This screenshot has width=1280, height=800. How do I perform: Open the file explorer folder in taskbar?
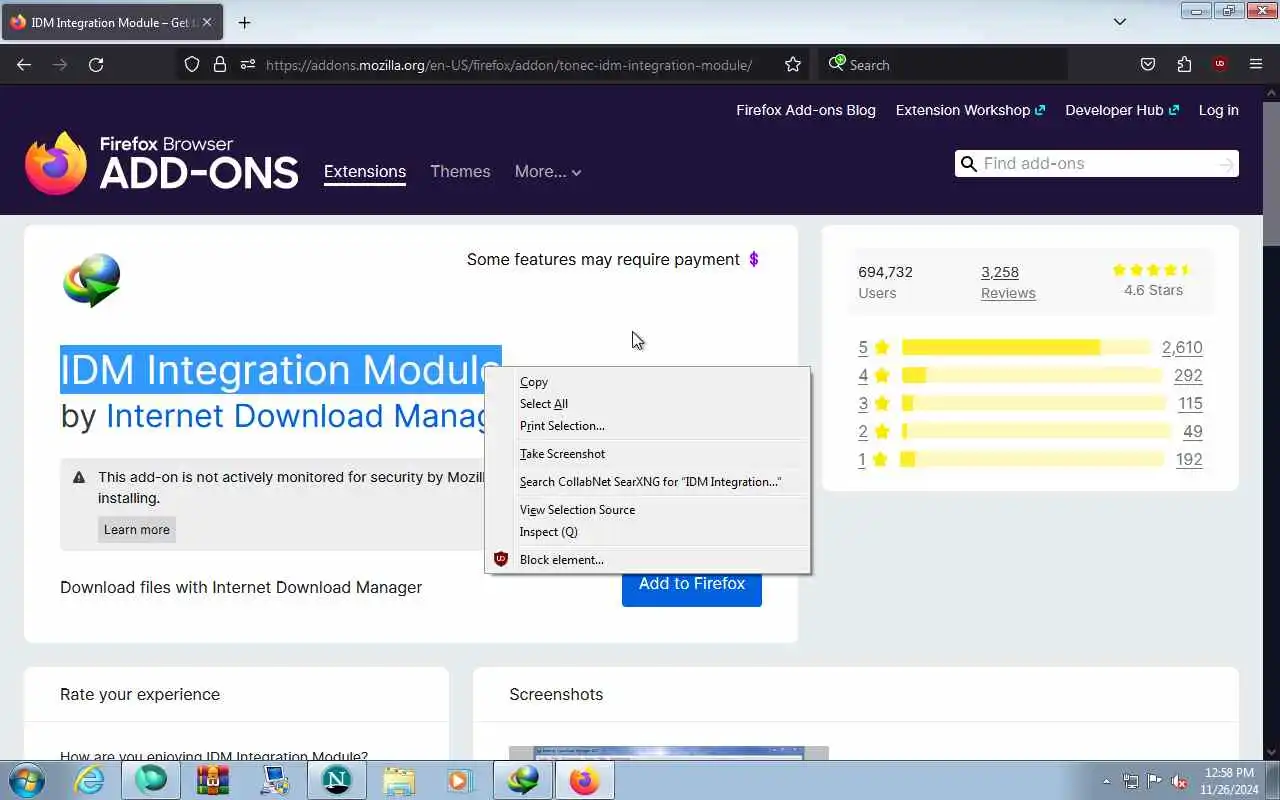click(x=398, y=780)
